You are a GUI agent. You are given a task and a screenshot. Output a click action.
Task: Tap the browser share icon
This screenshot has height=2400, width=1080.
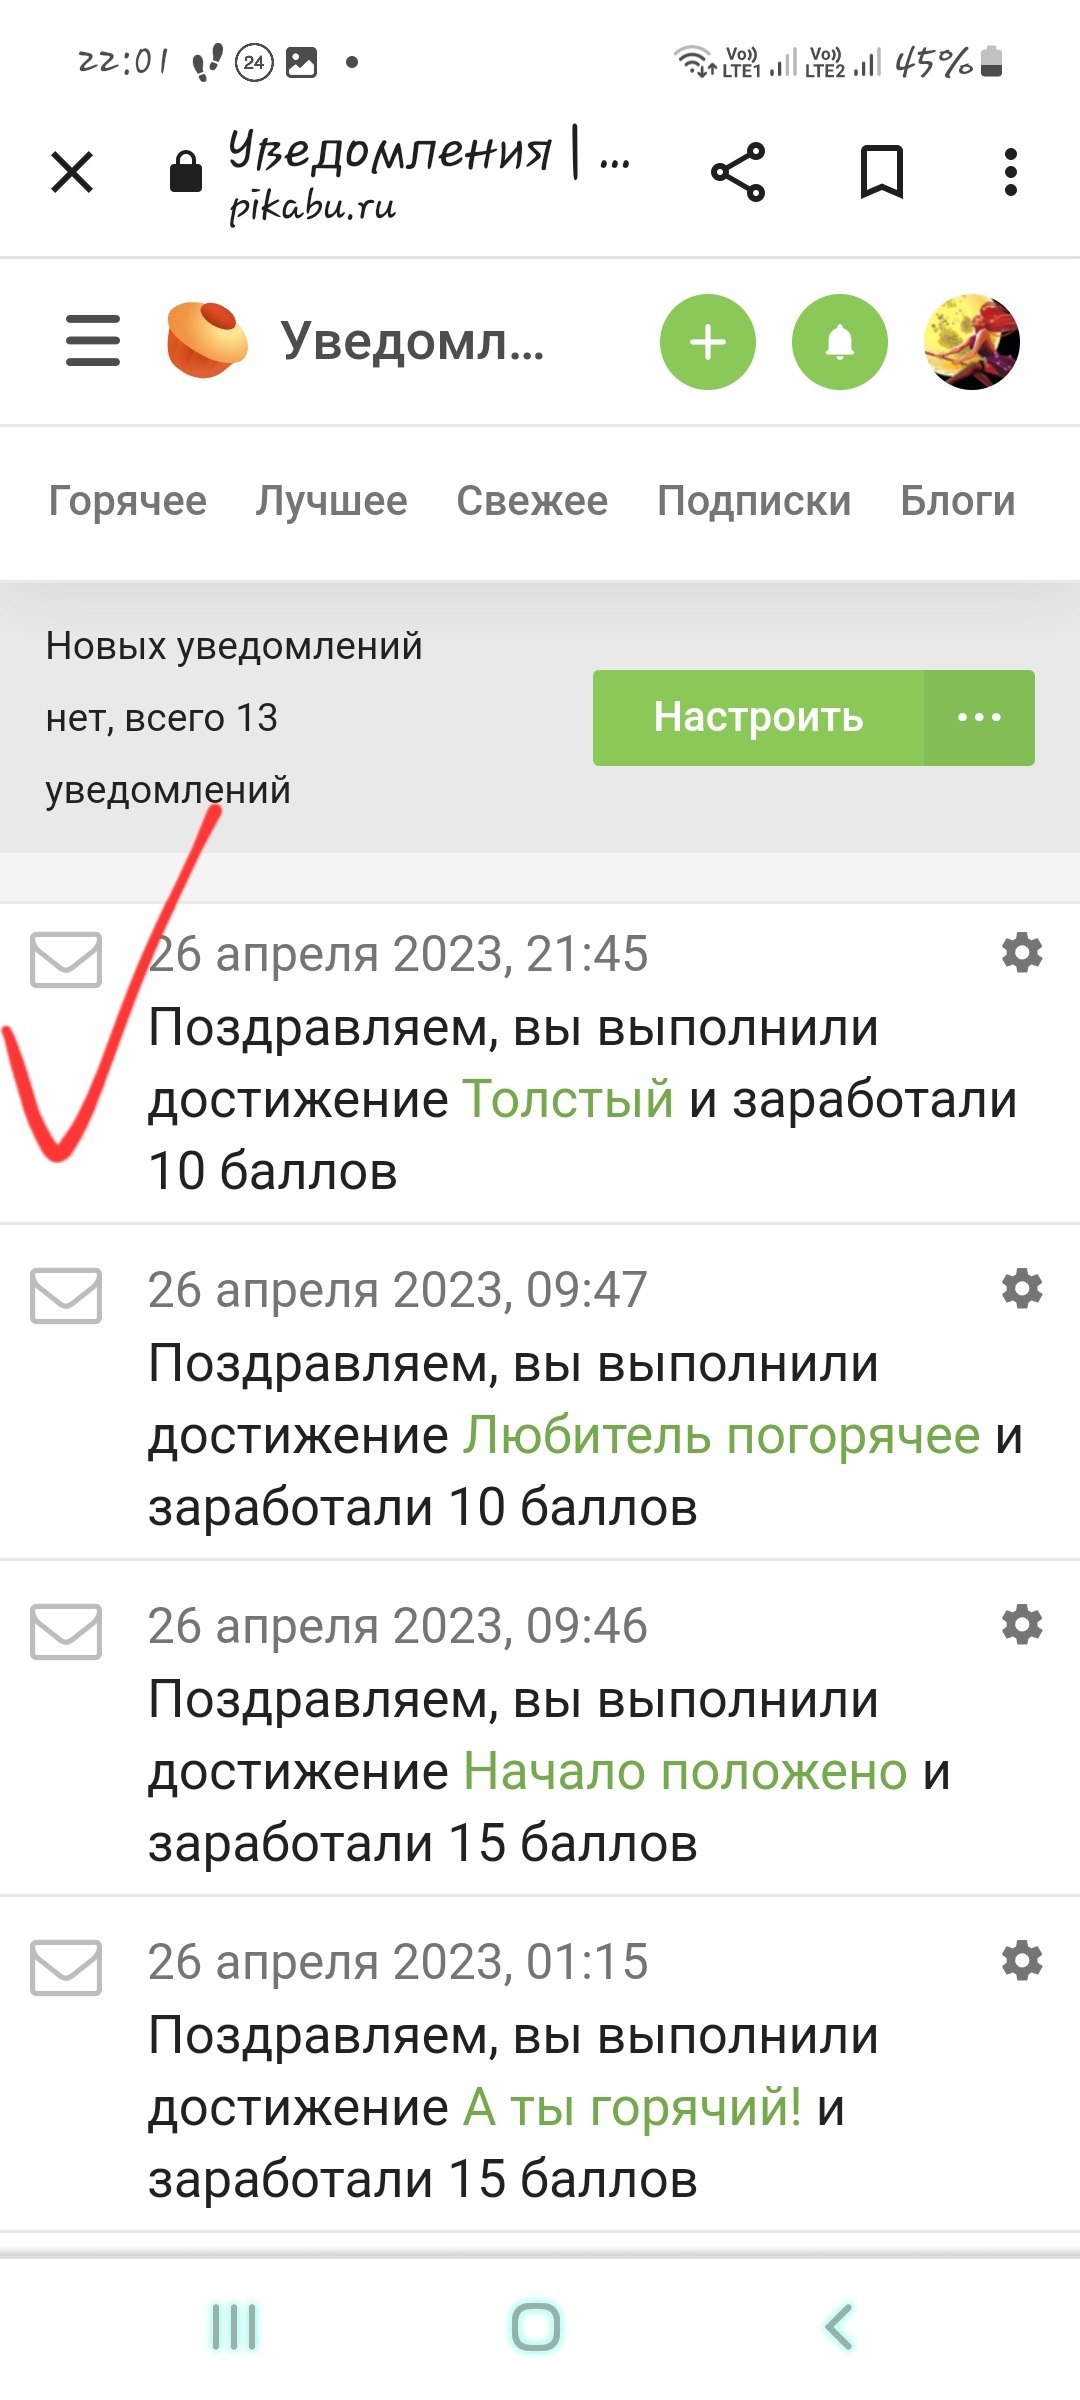point(738,172)
